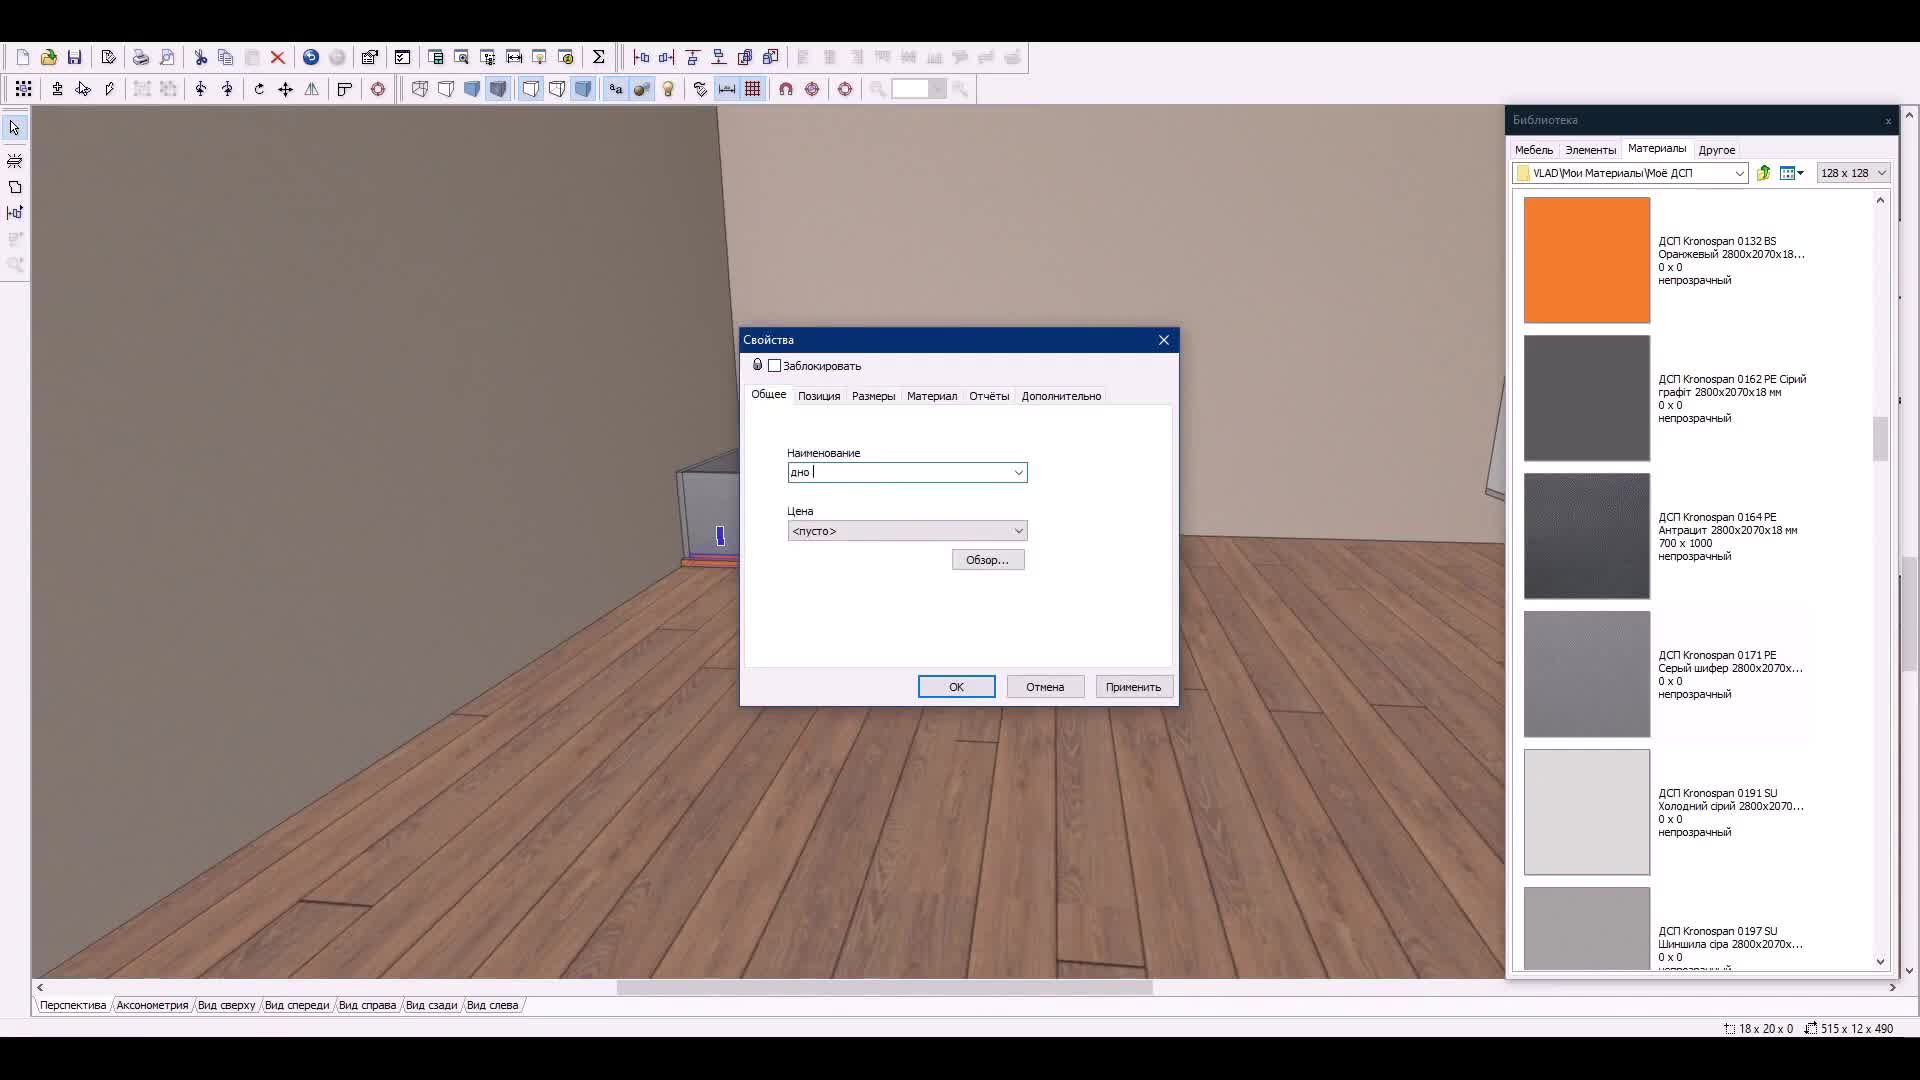Switch to Аксонометрия view tab

pos(152,1005)
